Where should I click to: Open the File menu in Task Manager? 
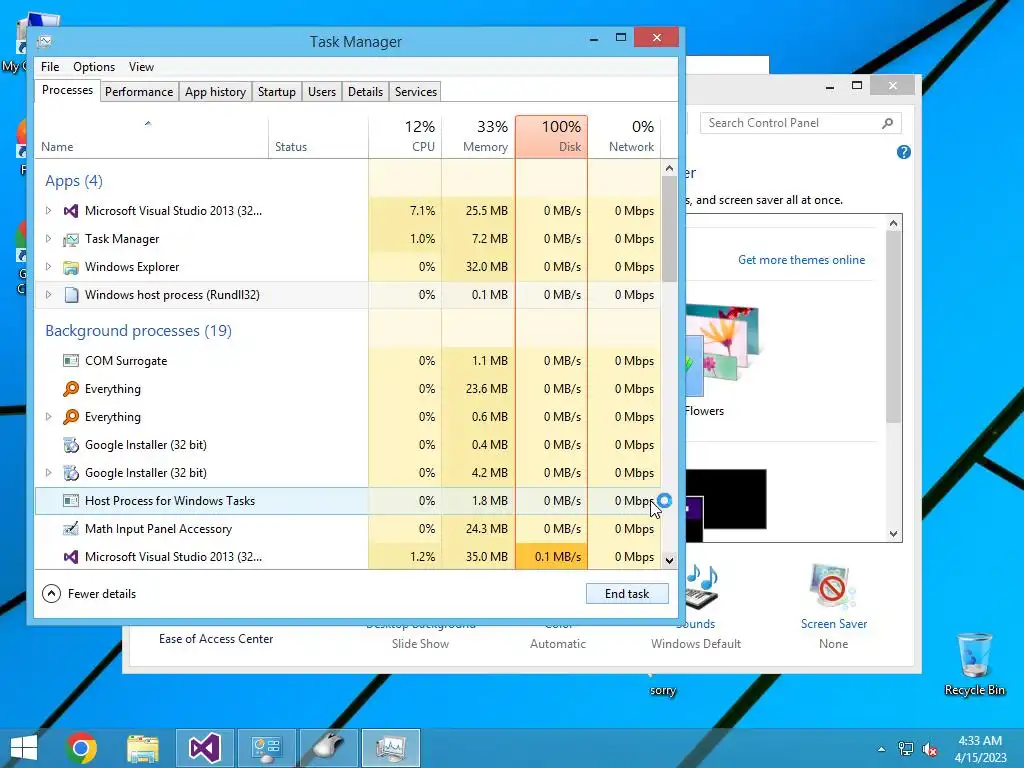coord(50,67)
